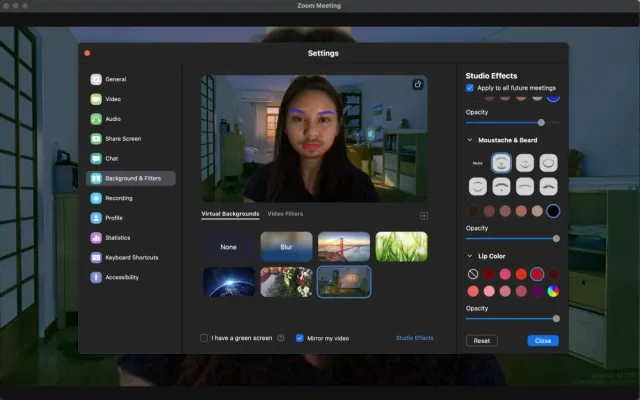
Task: Click the Studio Effects link
Action: (414, 338)
